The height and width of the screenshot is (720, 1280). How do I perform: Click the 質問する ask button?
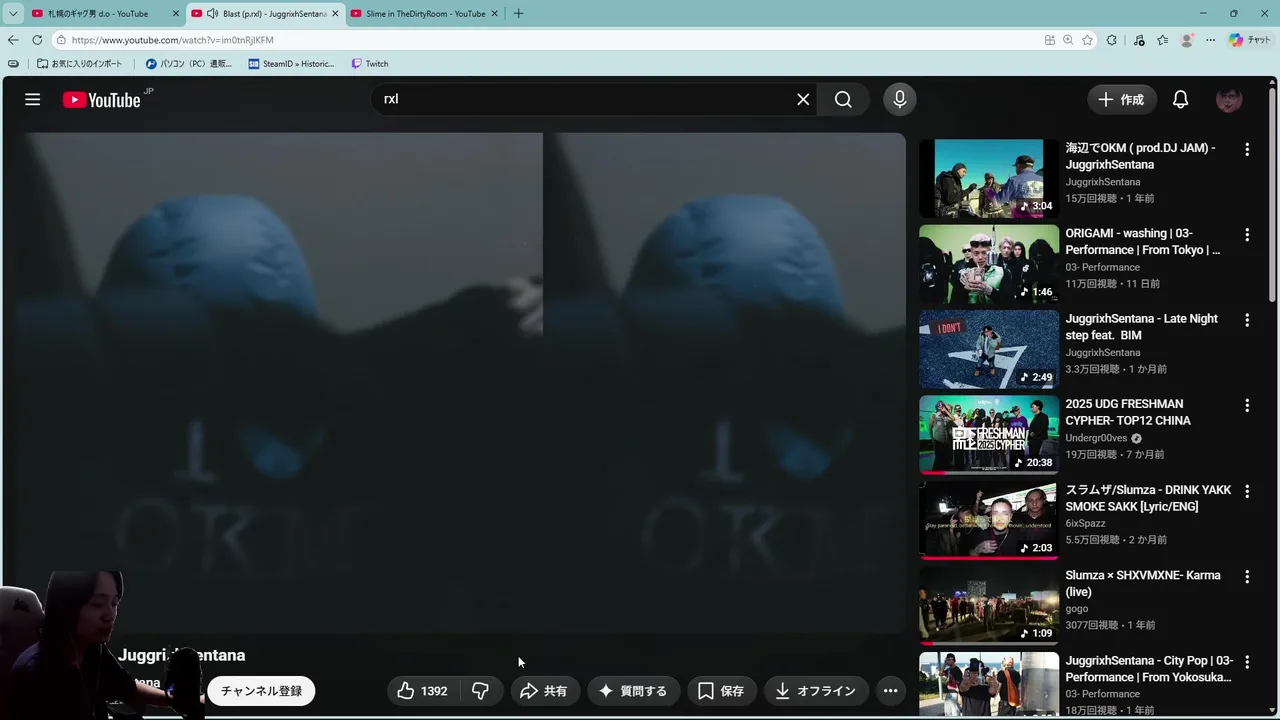click(x=633, y=691)
